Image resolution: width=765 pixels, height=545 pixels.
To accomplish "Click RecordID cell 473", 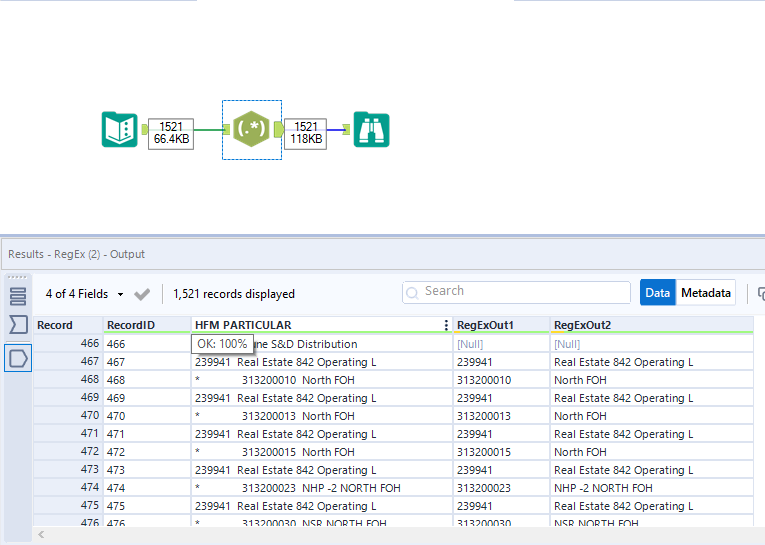I will pos(146,470).
